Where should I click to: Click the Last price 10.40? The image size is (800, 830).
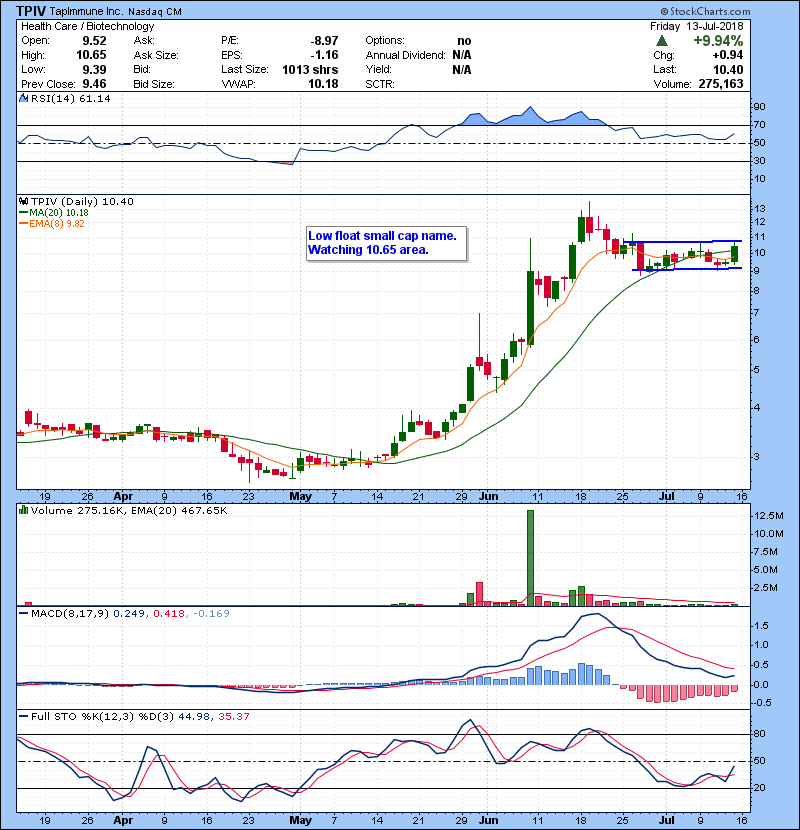[728, 69]
